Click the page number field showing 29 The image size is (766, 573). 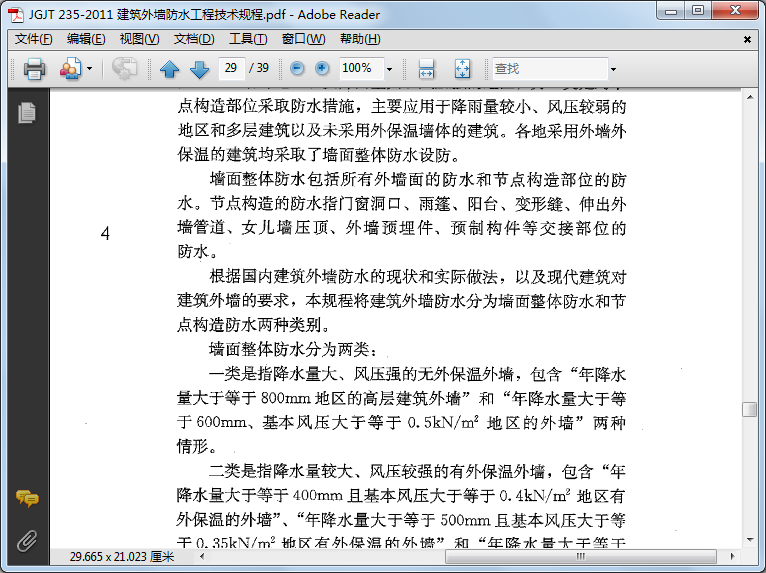point(232,68)
